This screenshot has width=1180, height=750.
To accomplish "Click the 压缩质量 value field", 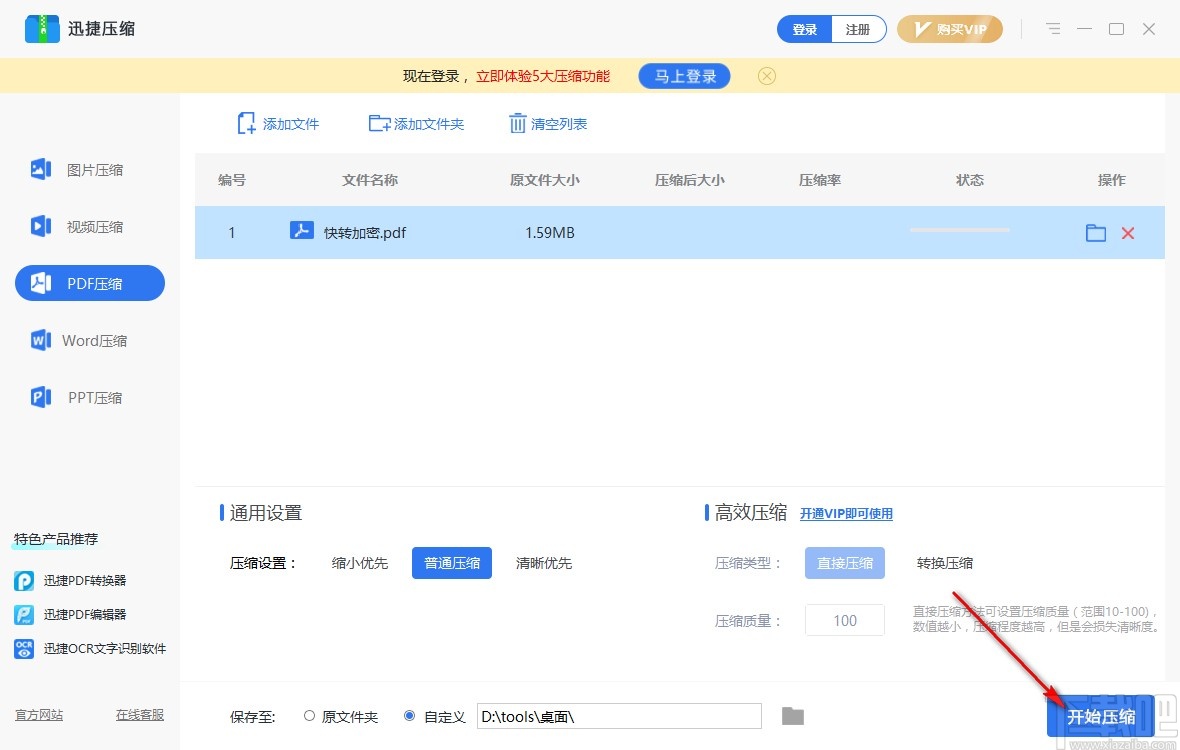I will pos(844,620).
